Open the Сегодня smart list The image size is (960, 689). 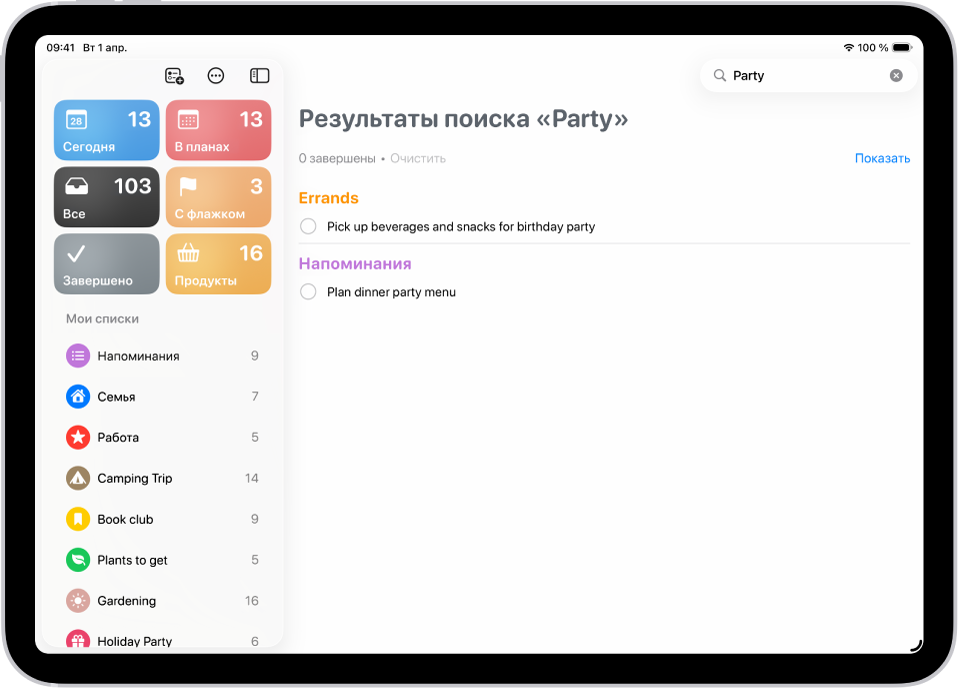click(x=106, y=130)
